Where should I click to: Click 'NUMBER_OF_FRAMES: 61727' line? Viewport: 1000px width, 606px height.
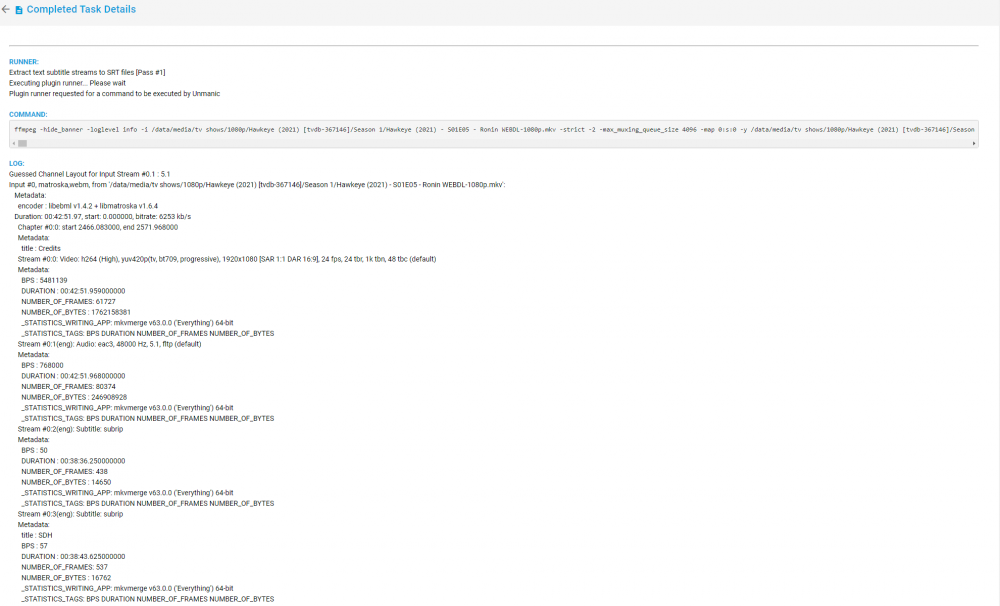(68, 302)
